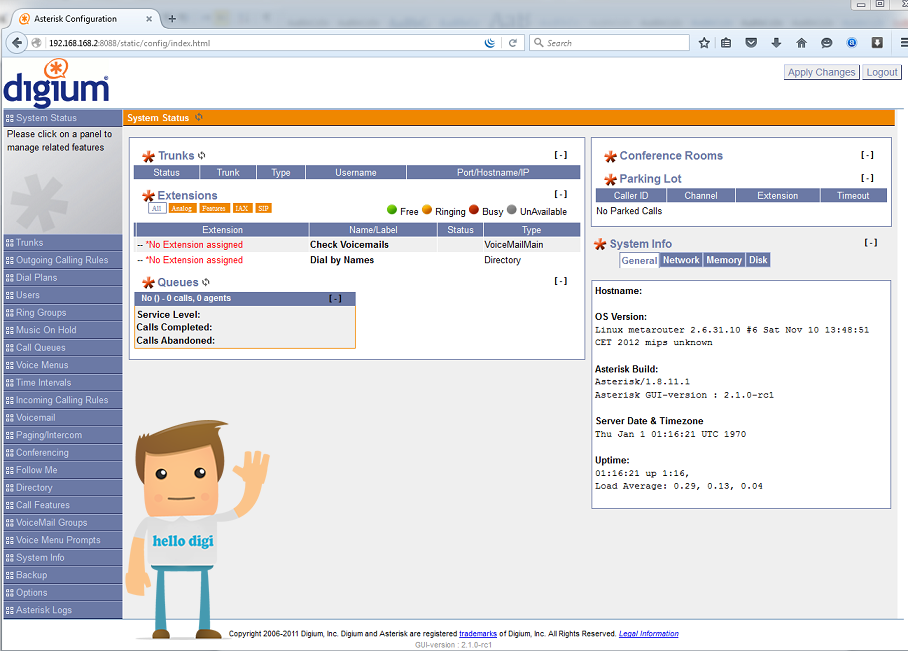
Task: Collapse the Extensions panel
Action: [561, 194]
